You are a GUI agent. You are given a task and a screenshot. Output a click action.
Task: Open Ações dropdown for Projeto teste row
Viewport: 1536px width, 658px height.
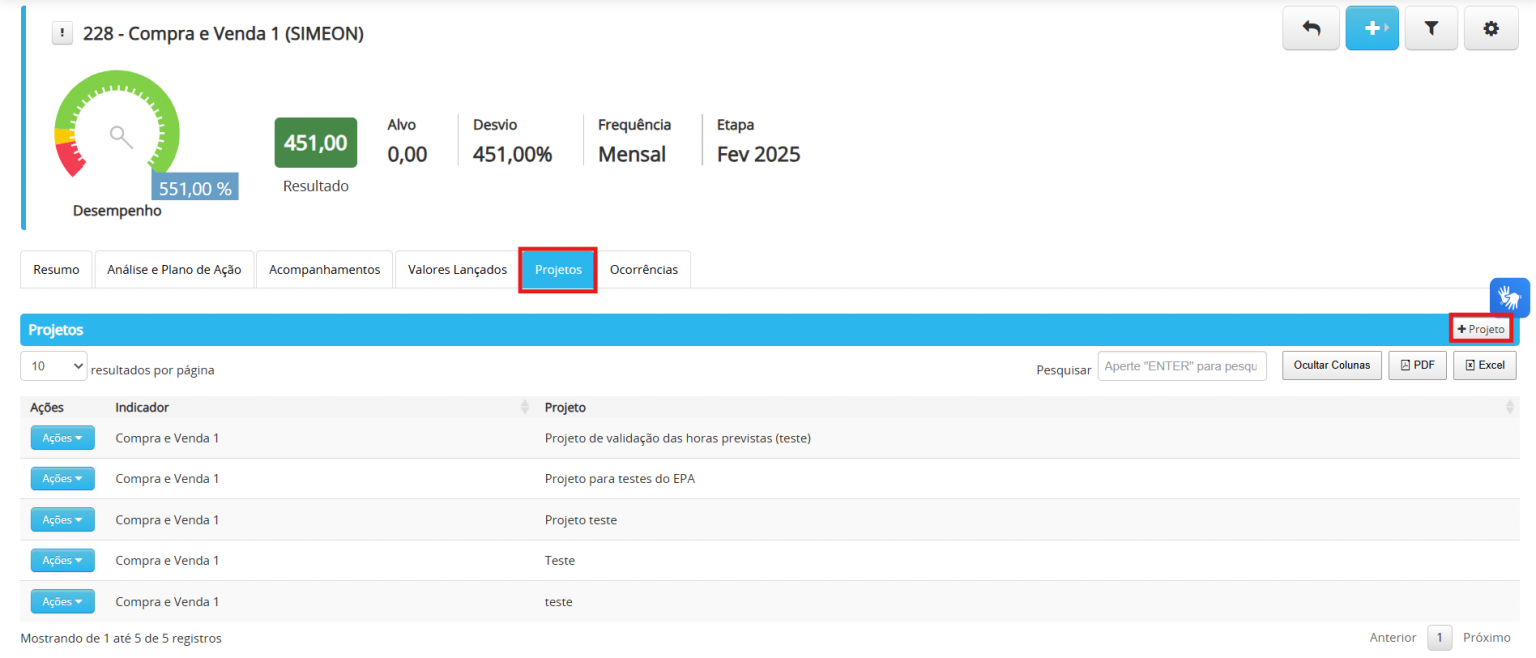pos(63,520)
